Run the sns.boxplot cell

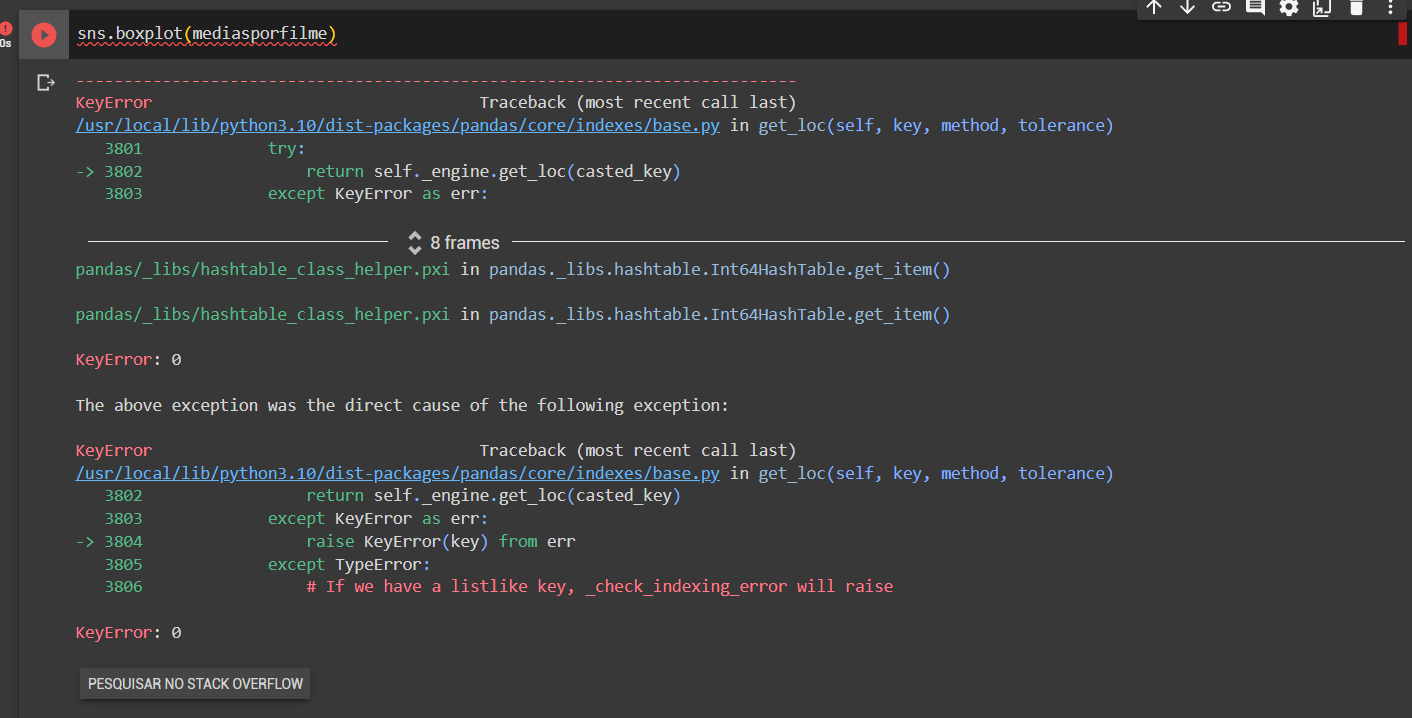pos(43,35)
